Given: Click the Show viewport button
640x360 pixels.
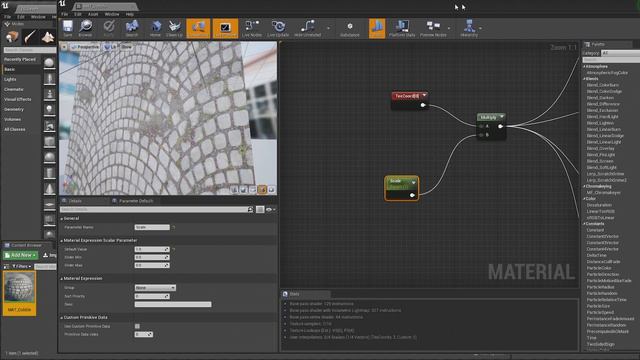Looking at the screenshot, I should [x=126, y=47].
